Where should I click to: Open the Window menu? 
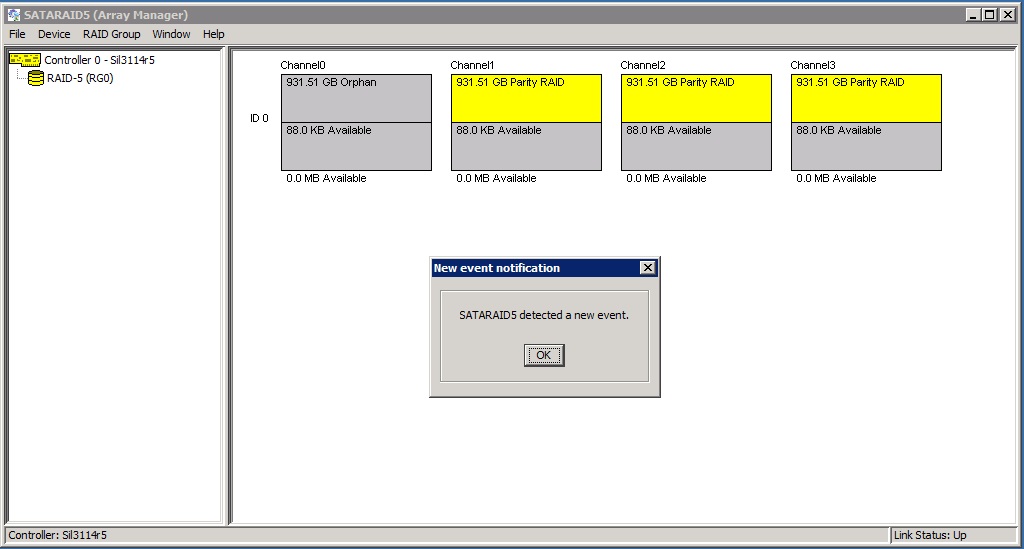point(171,34)
